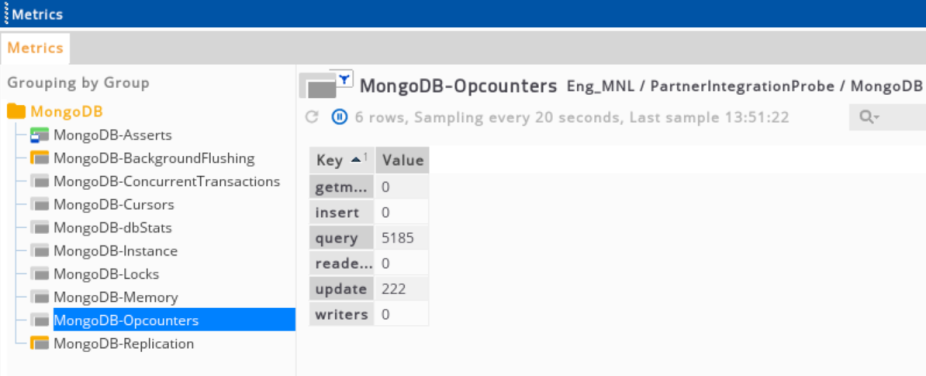Select the MongoDB group label
The height and width of the screenshot is (376, 926).
click(67, 112)
